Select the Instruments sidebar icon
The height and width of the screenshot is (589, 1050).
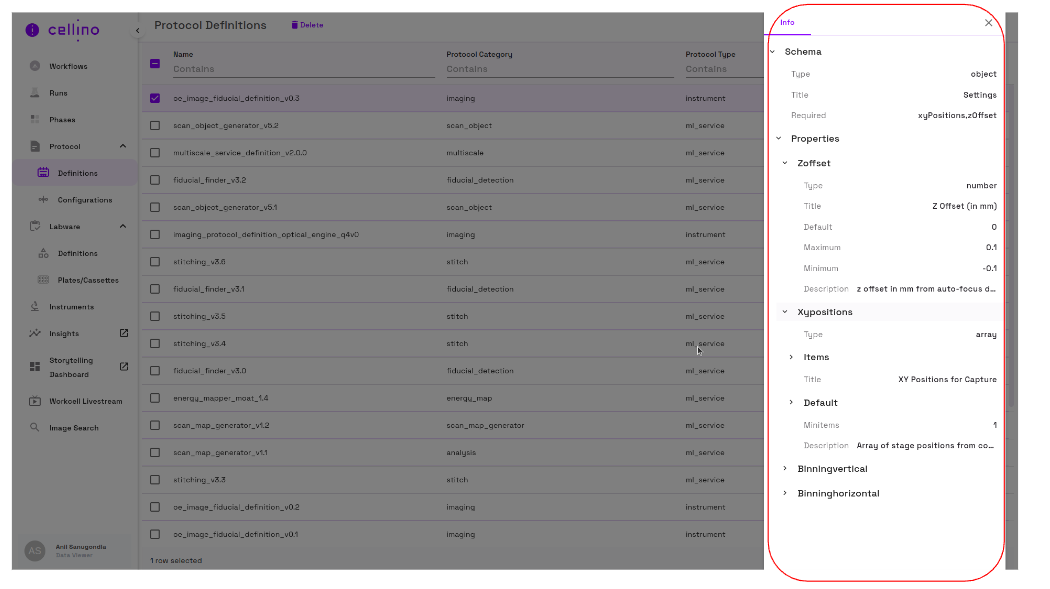click(35, 307)
